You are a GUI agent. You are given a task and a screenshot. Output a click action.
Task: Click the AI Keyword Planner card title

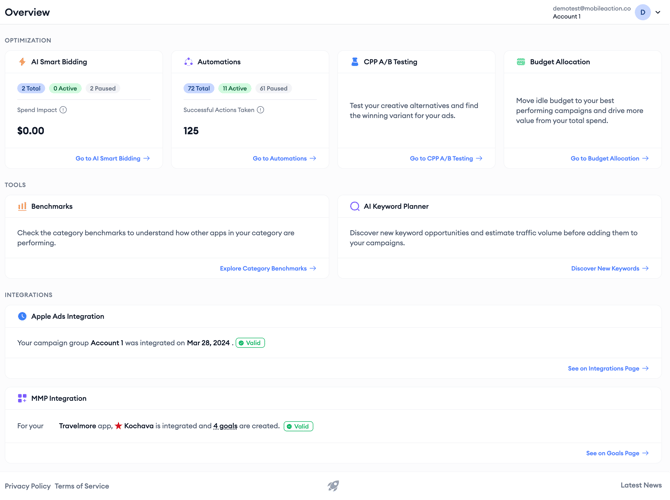(x=396, y=206)
